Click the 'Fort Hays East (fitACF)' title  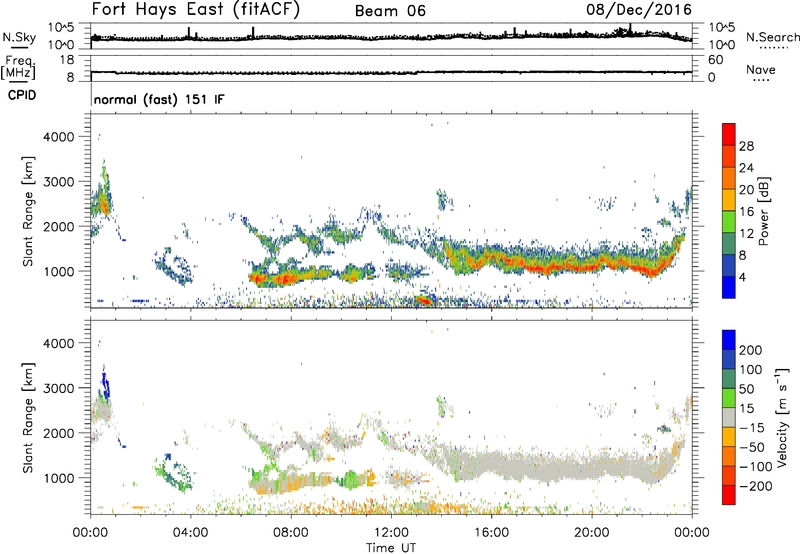pos(196,10)
